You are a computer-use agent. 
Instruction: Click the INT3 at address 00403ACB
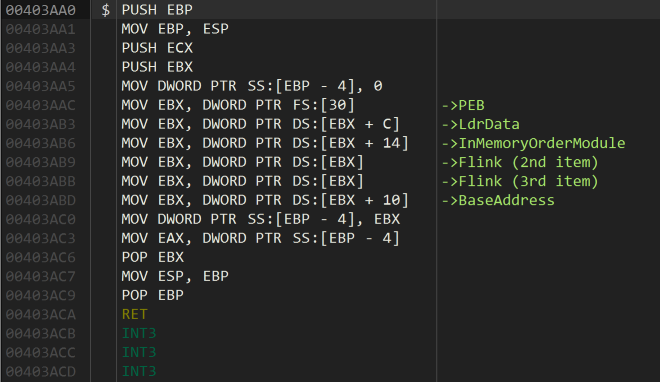tap(139, 333)
